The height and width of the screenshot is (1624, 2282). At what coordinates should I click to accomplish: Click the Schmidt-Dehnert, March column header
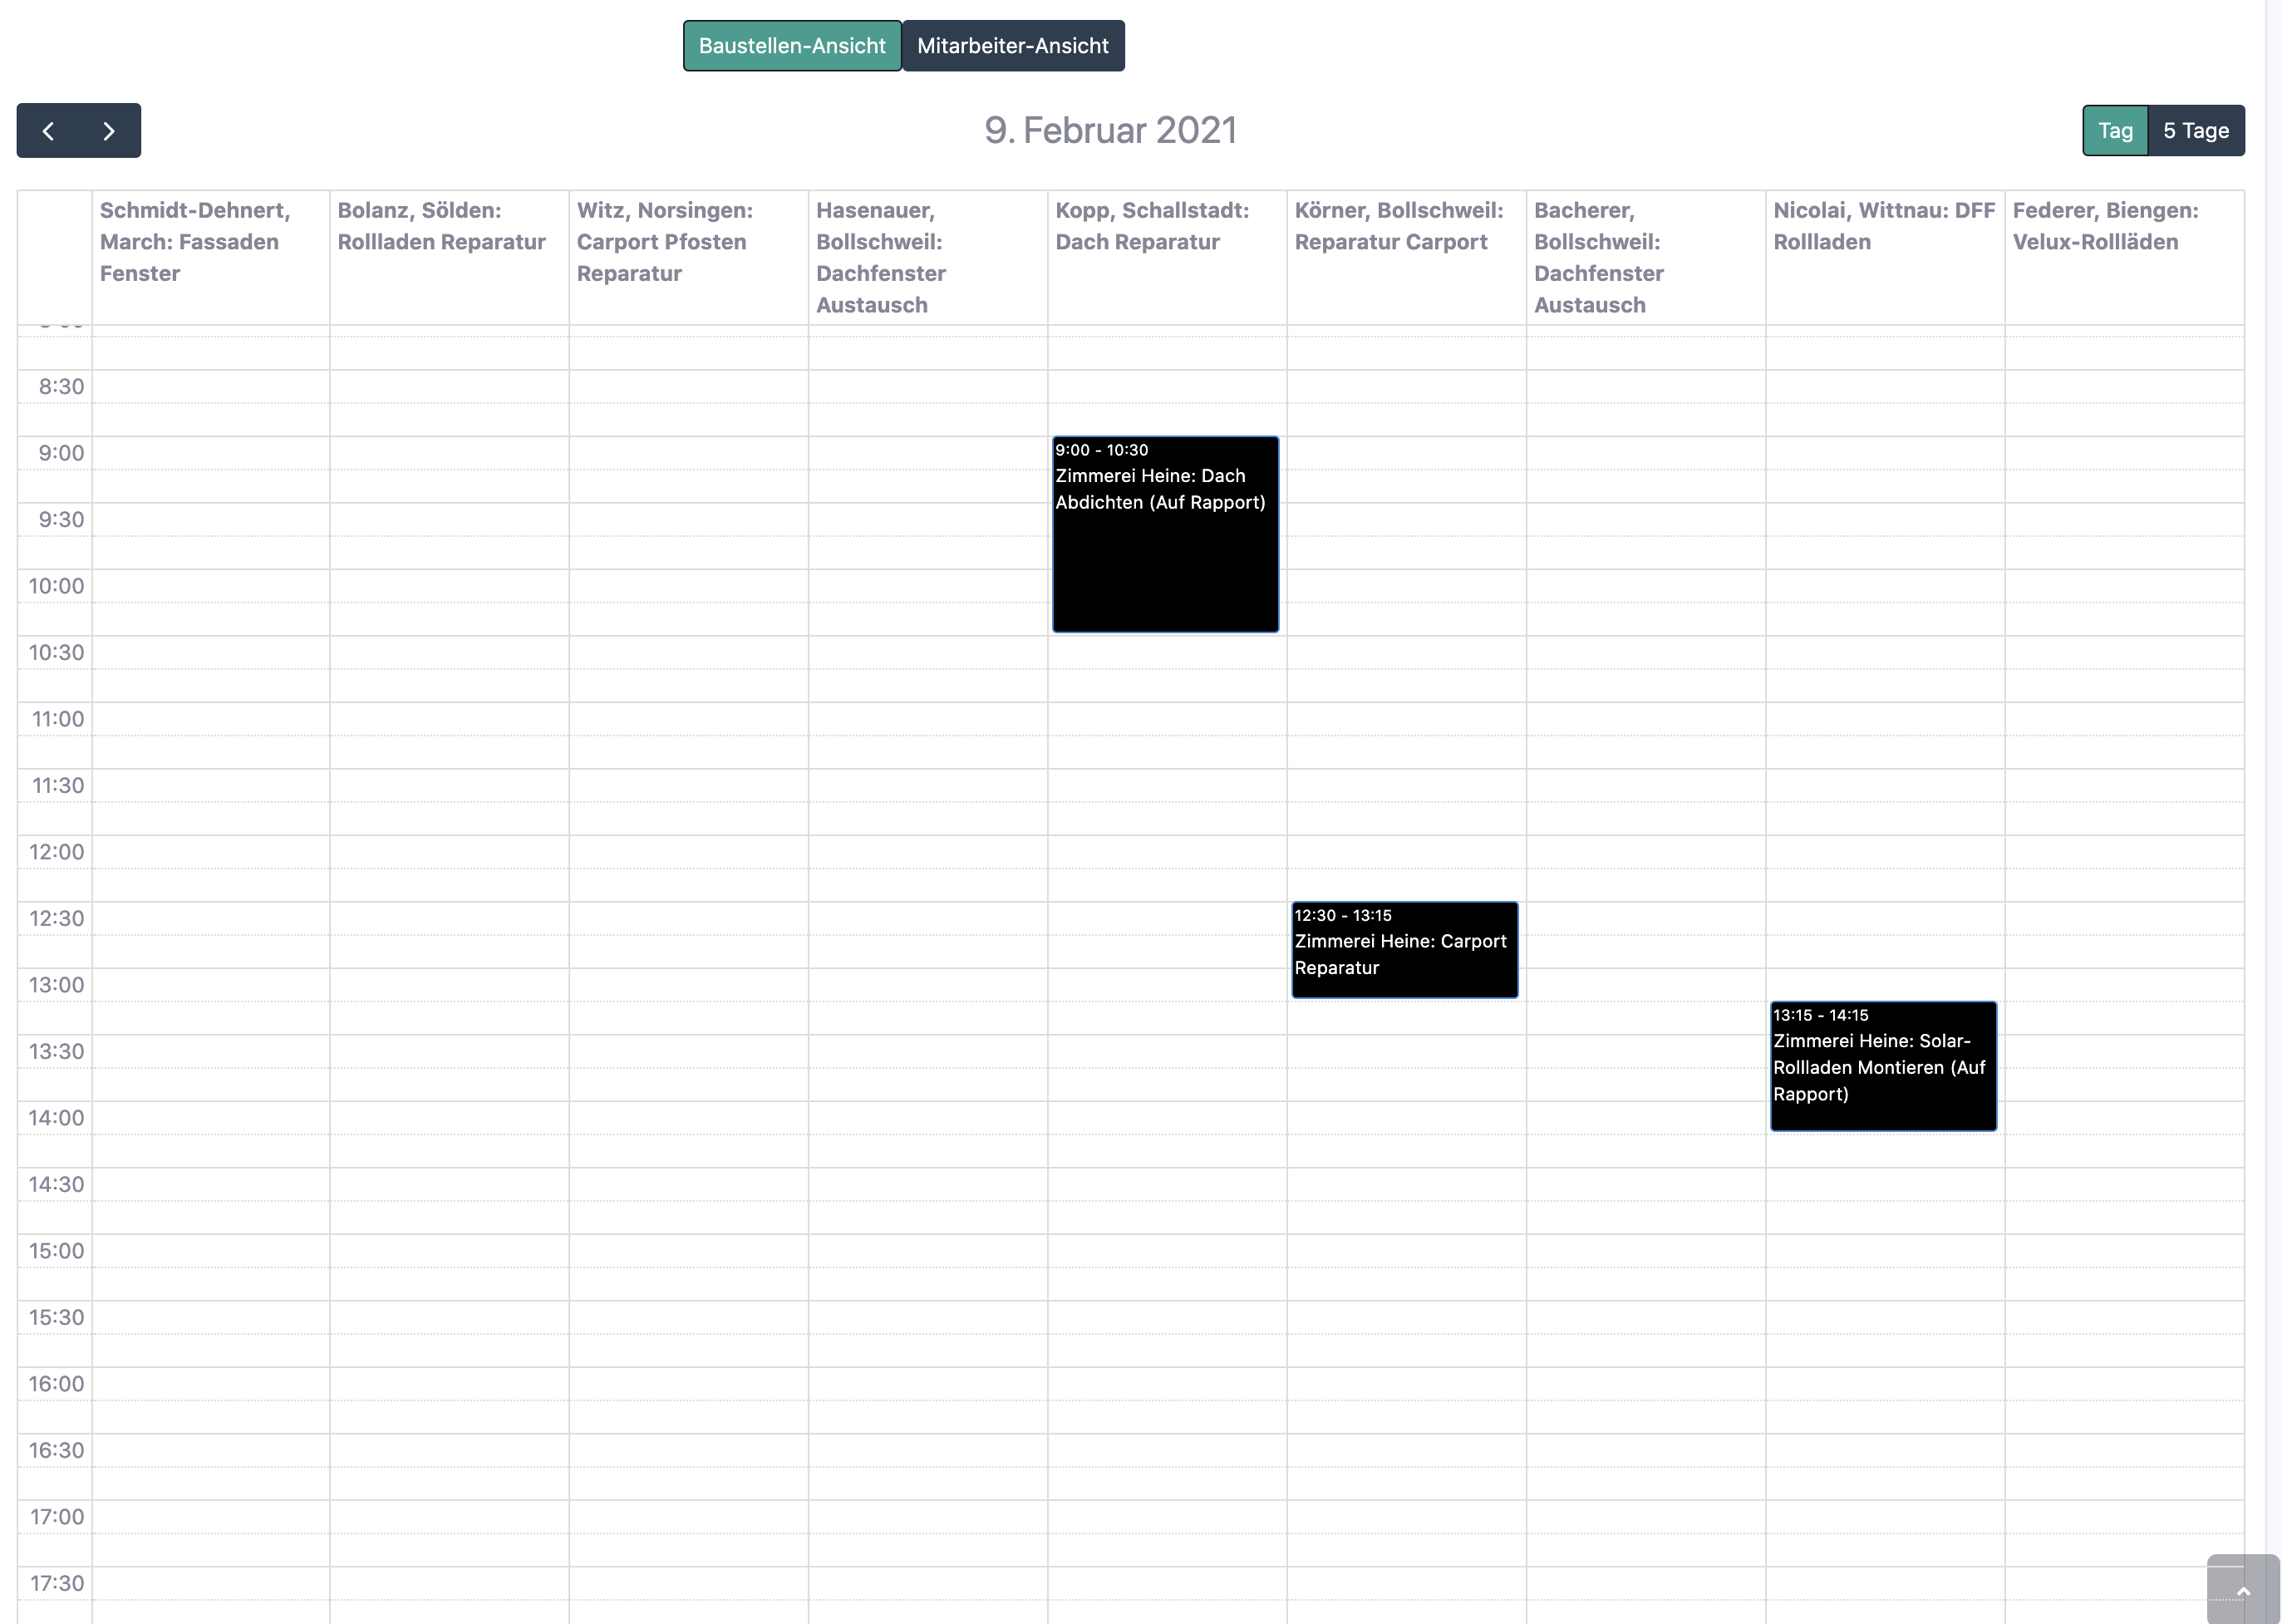coord(195,242)
